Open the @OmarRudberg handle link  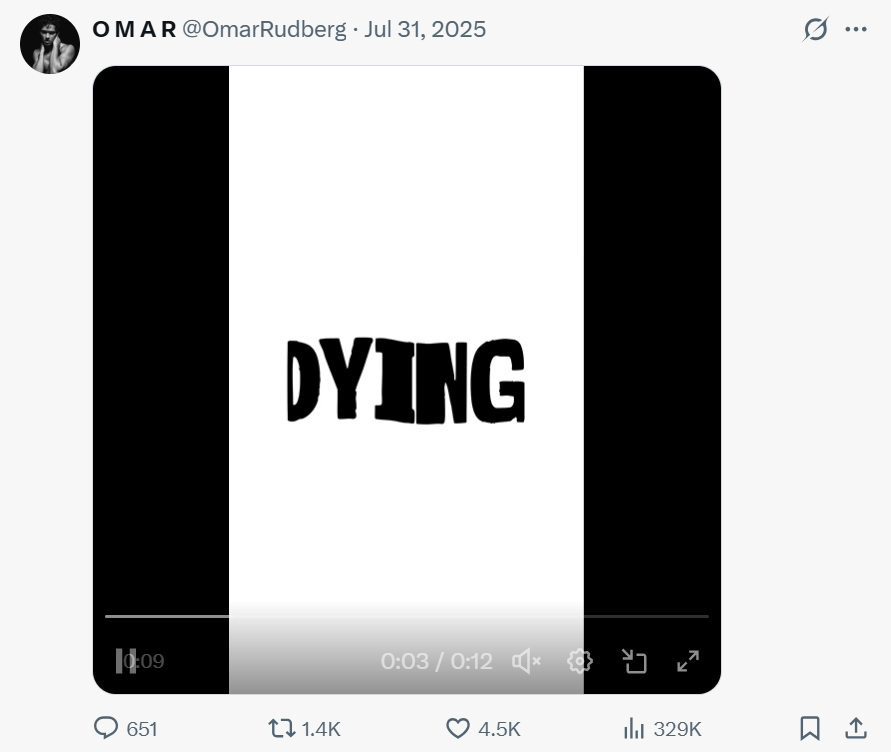pyautogui.click(x=264, y=30)
